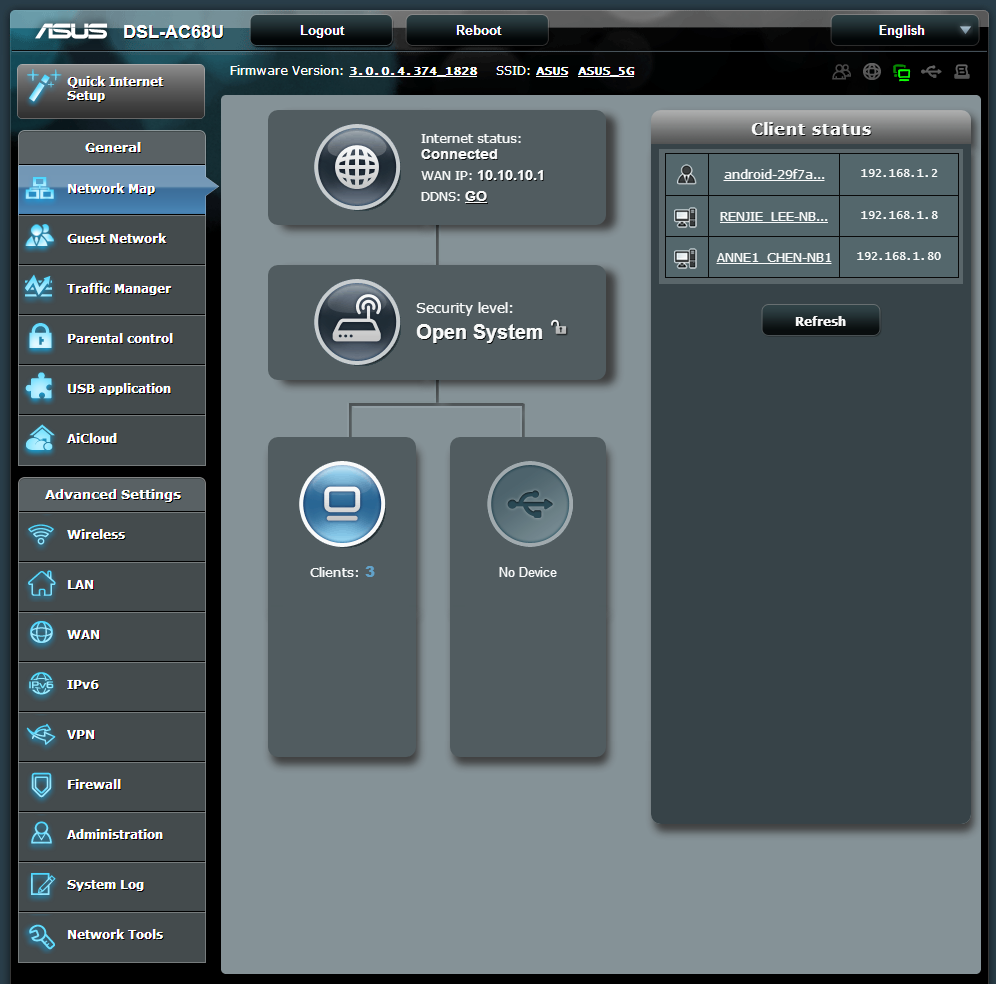Go to AiCloud menu item
This screenshot has height=984, width=996.
pyautogui.click(x=112, y=439)
